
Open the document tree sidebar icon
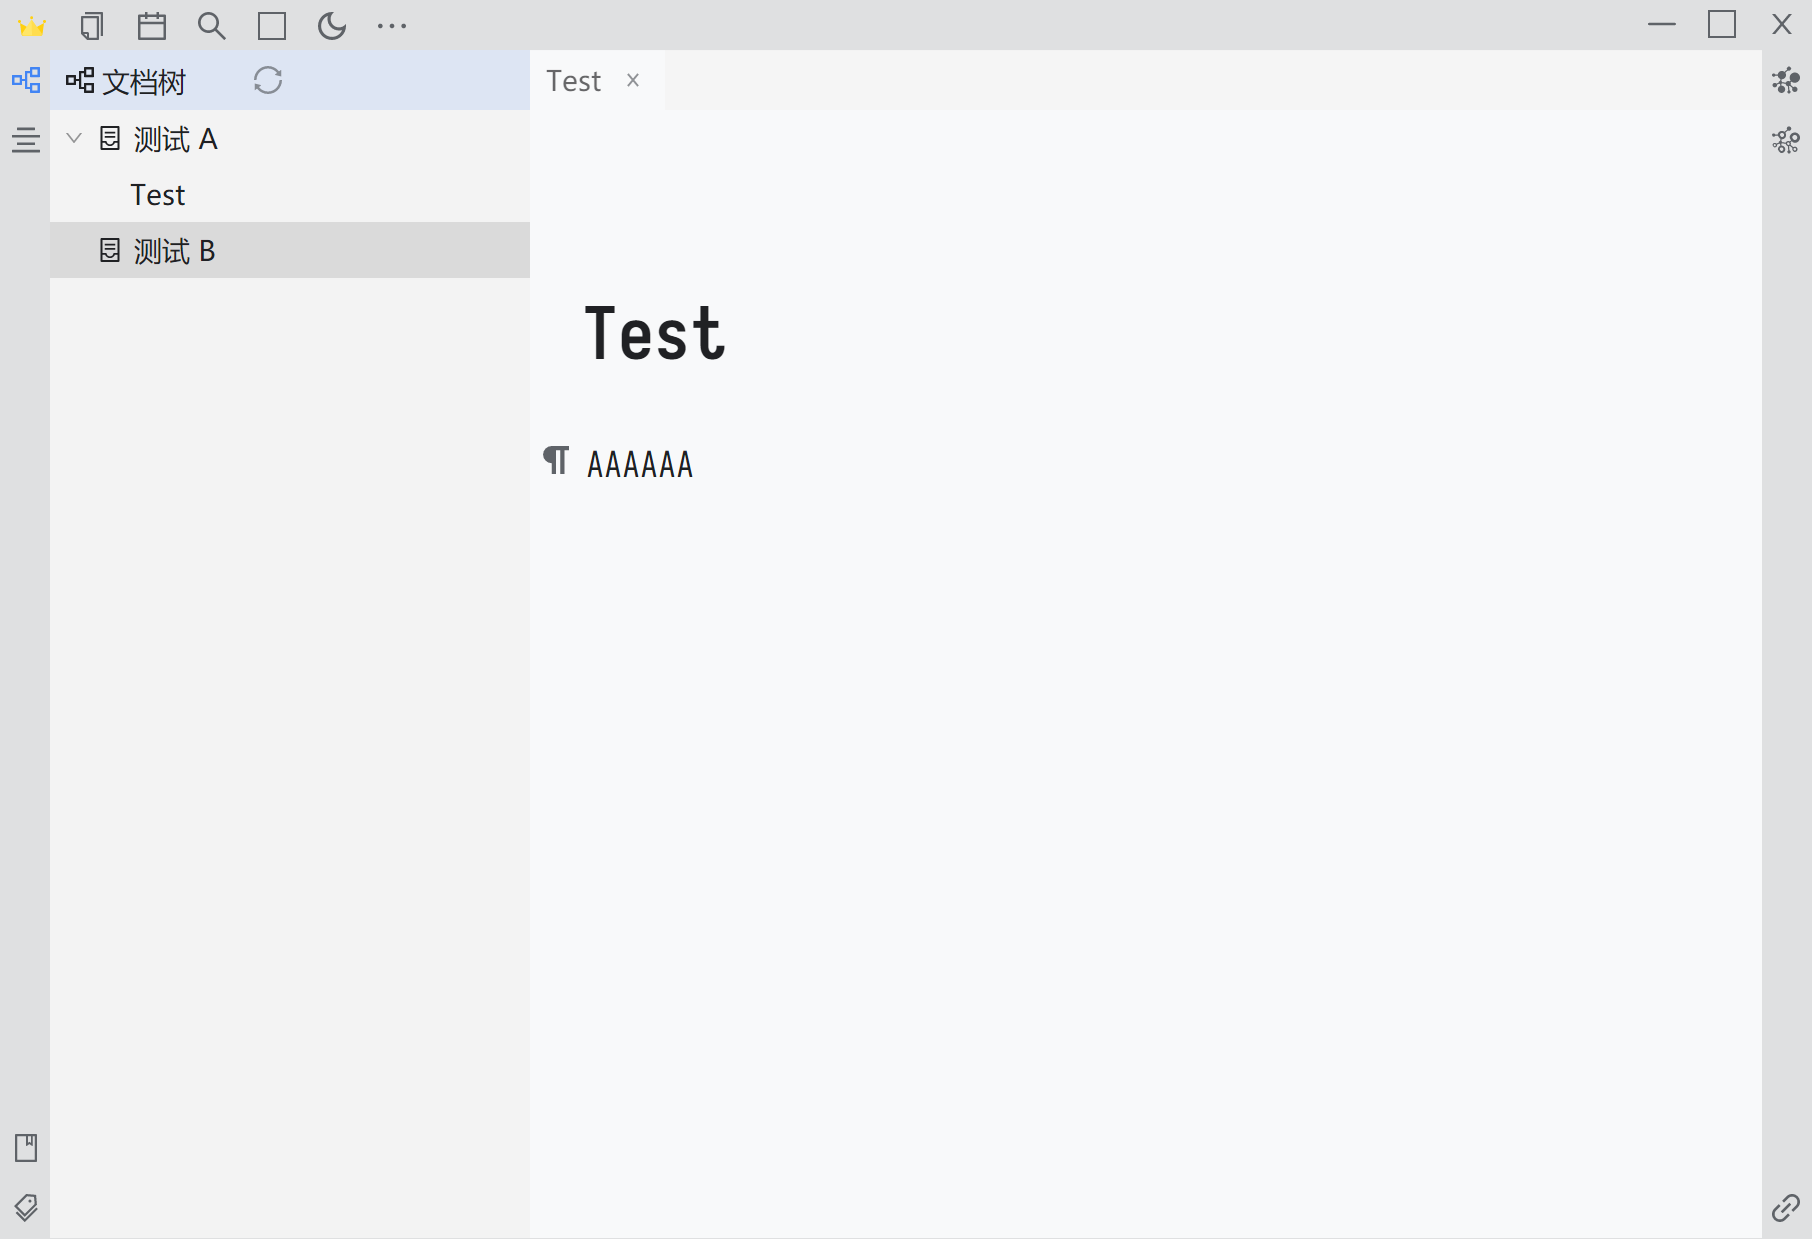pos(25,80)
